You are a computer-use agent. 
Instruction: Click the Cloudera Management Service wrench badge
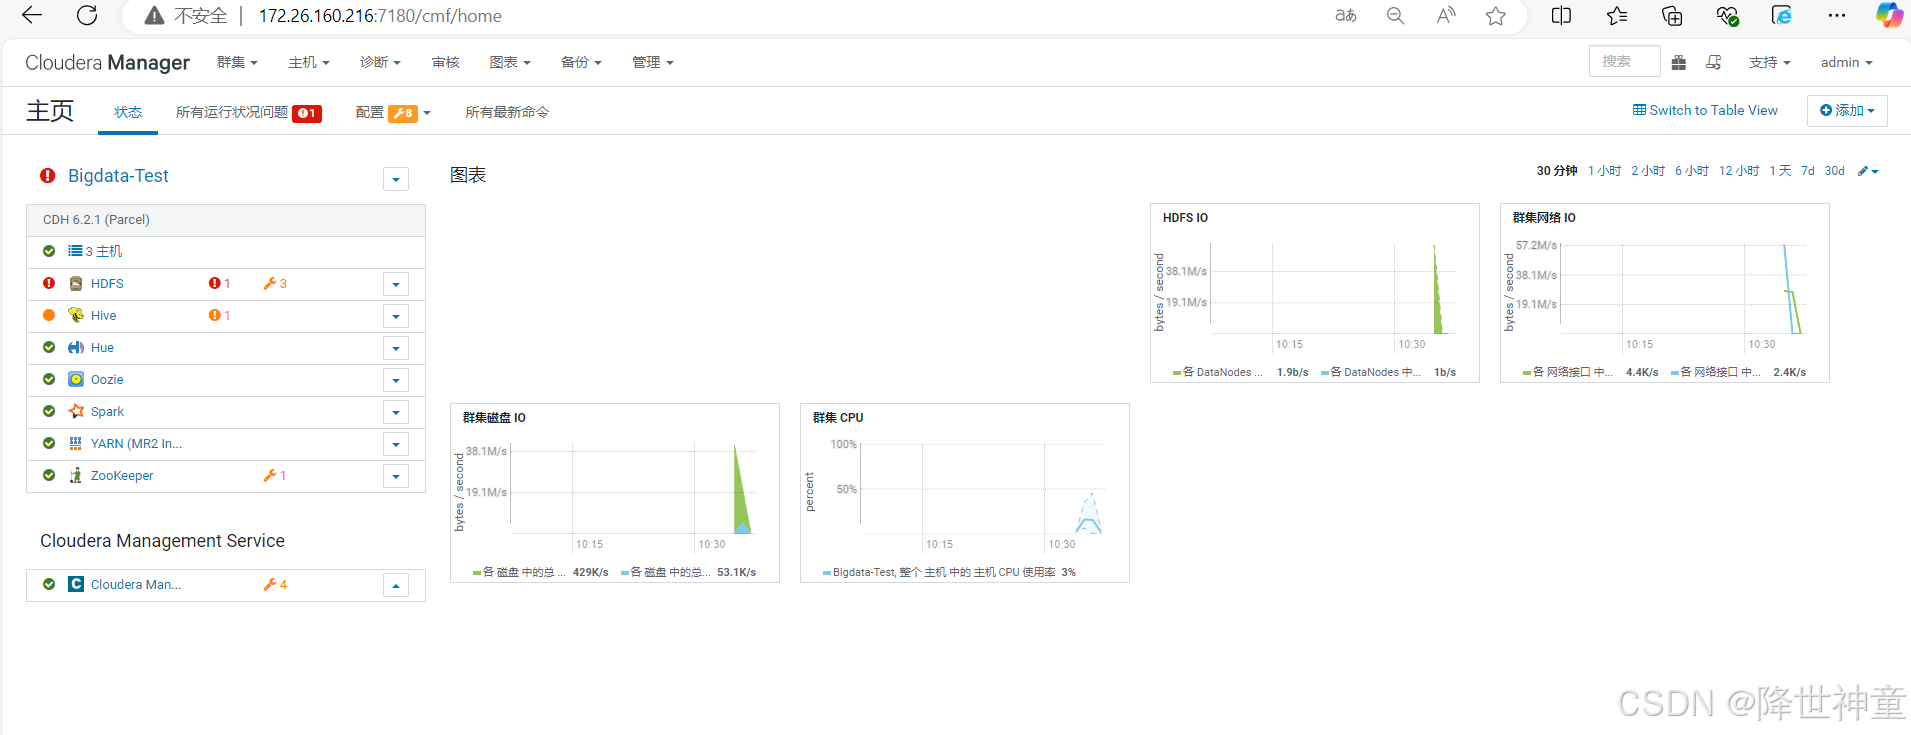(x=275, y=584)
